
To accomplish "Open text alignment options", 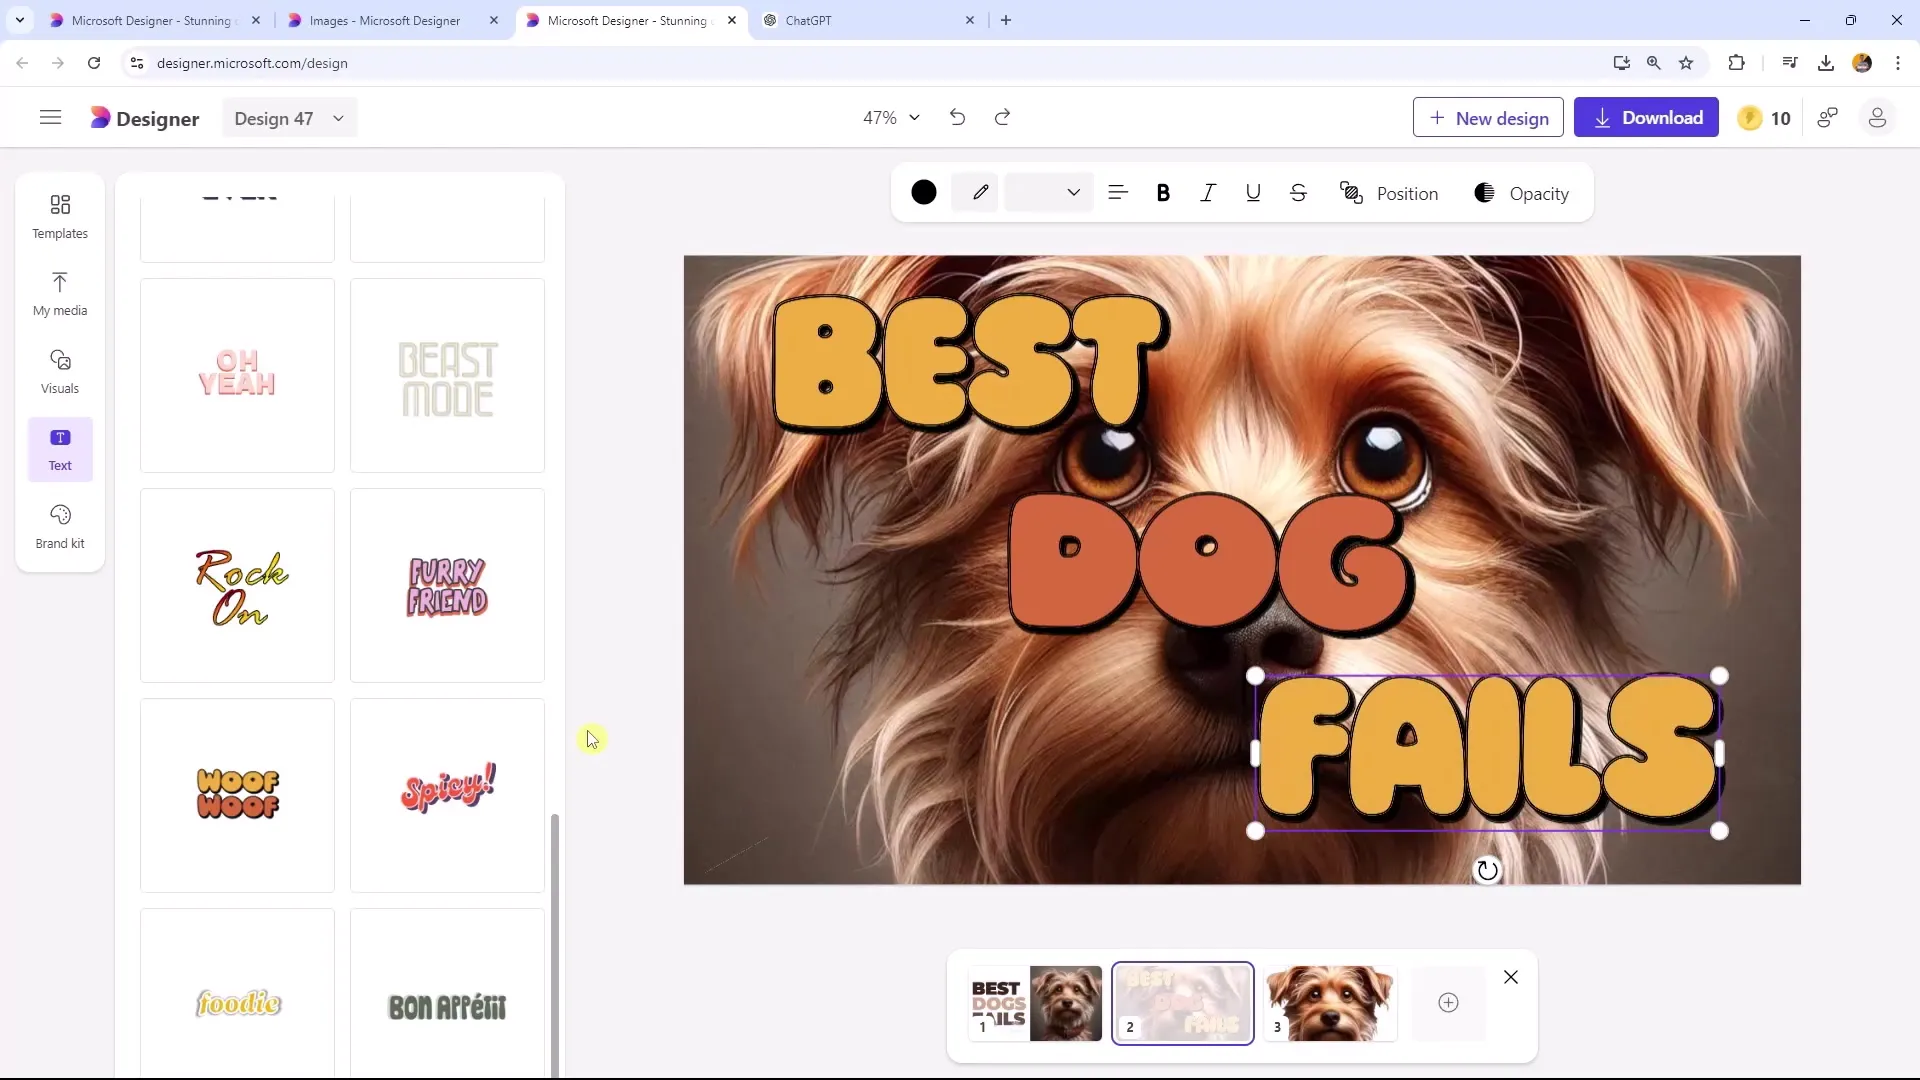I will click(1118, 193).
